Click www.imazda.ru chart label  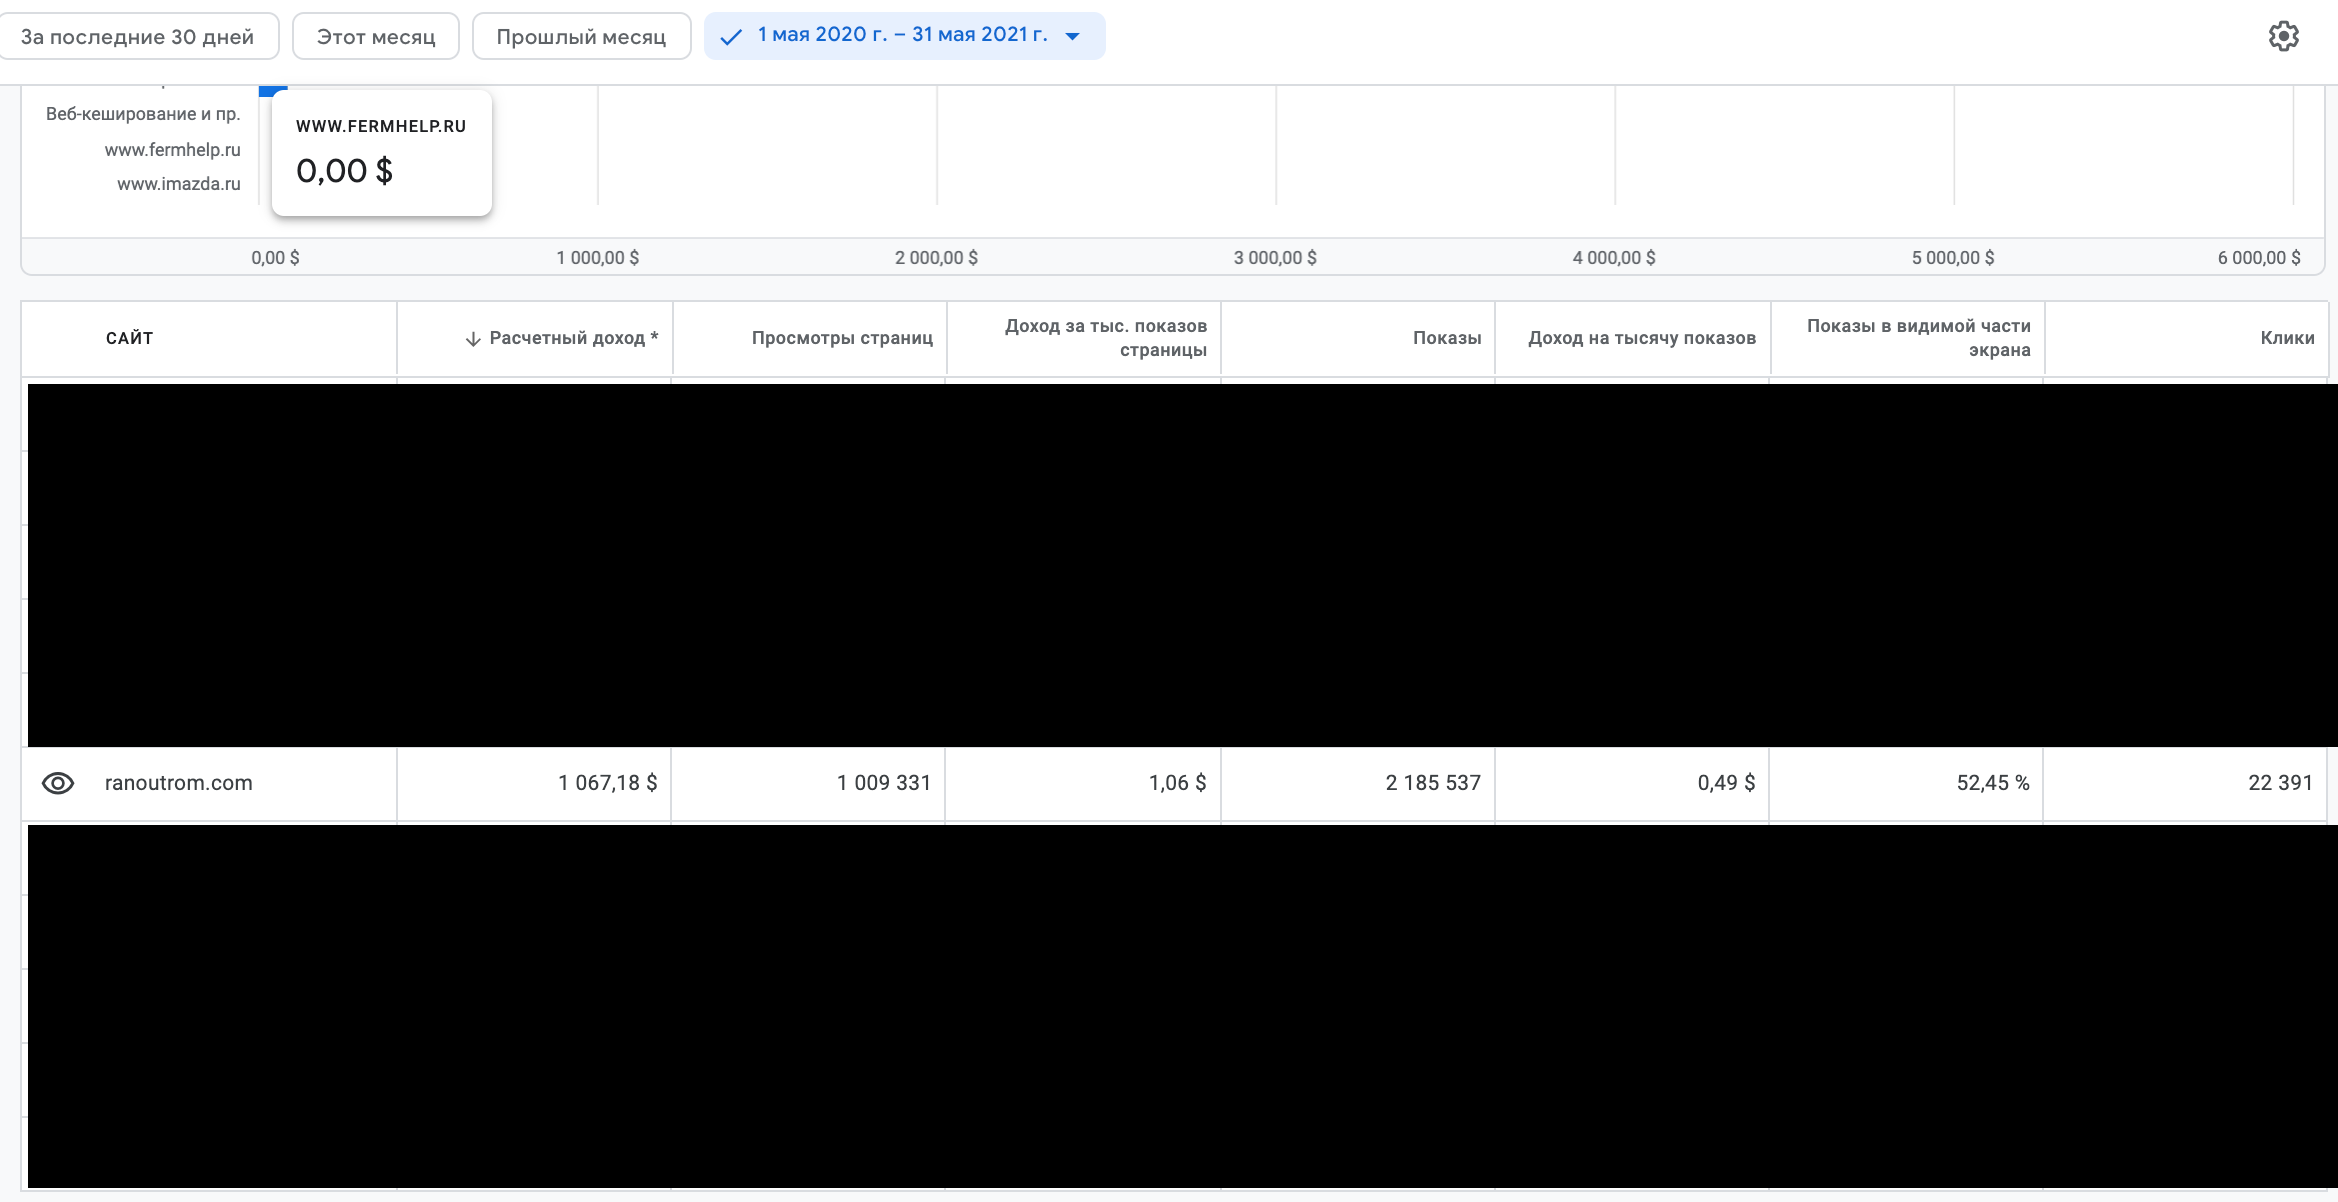[178, 184]
